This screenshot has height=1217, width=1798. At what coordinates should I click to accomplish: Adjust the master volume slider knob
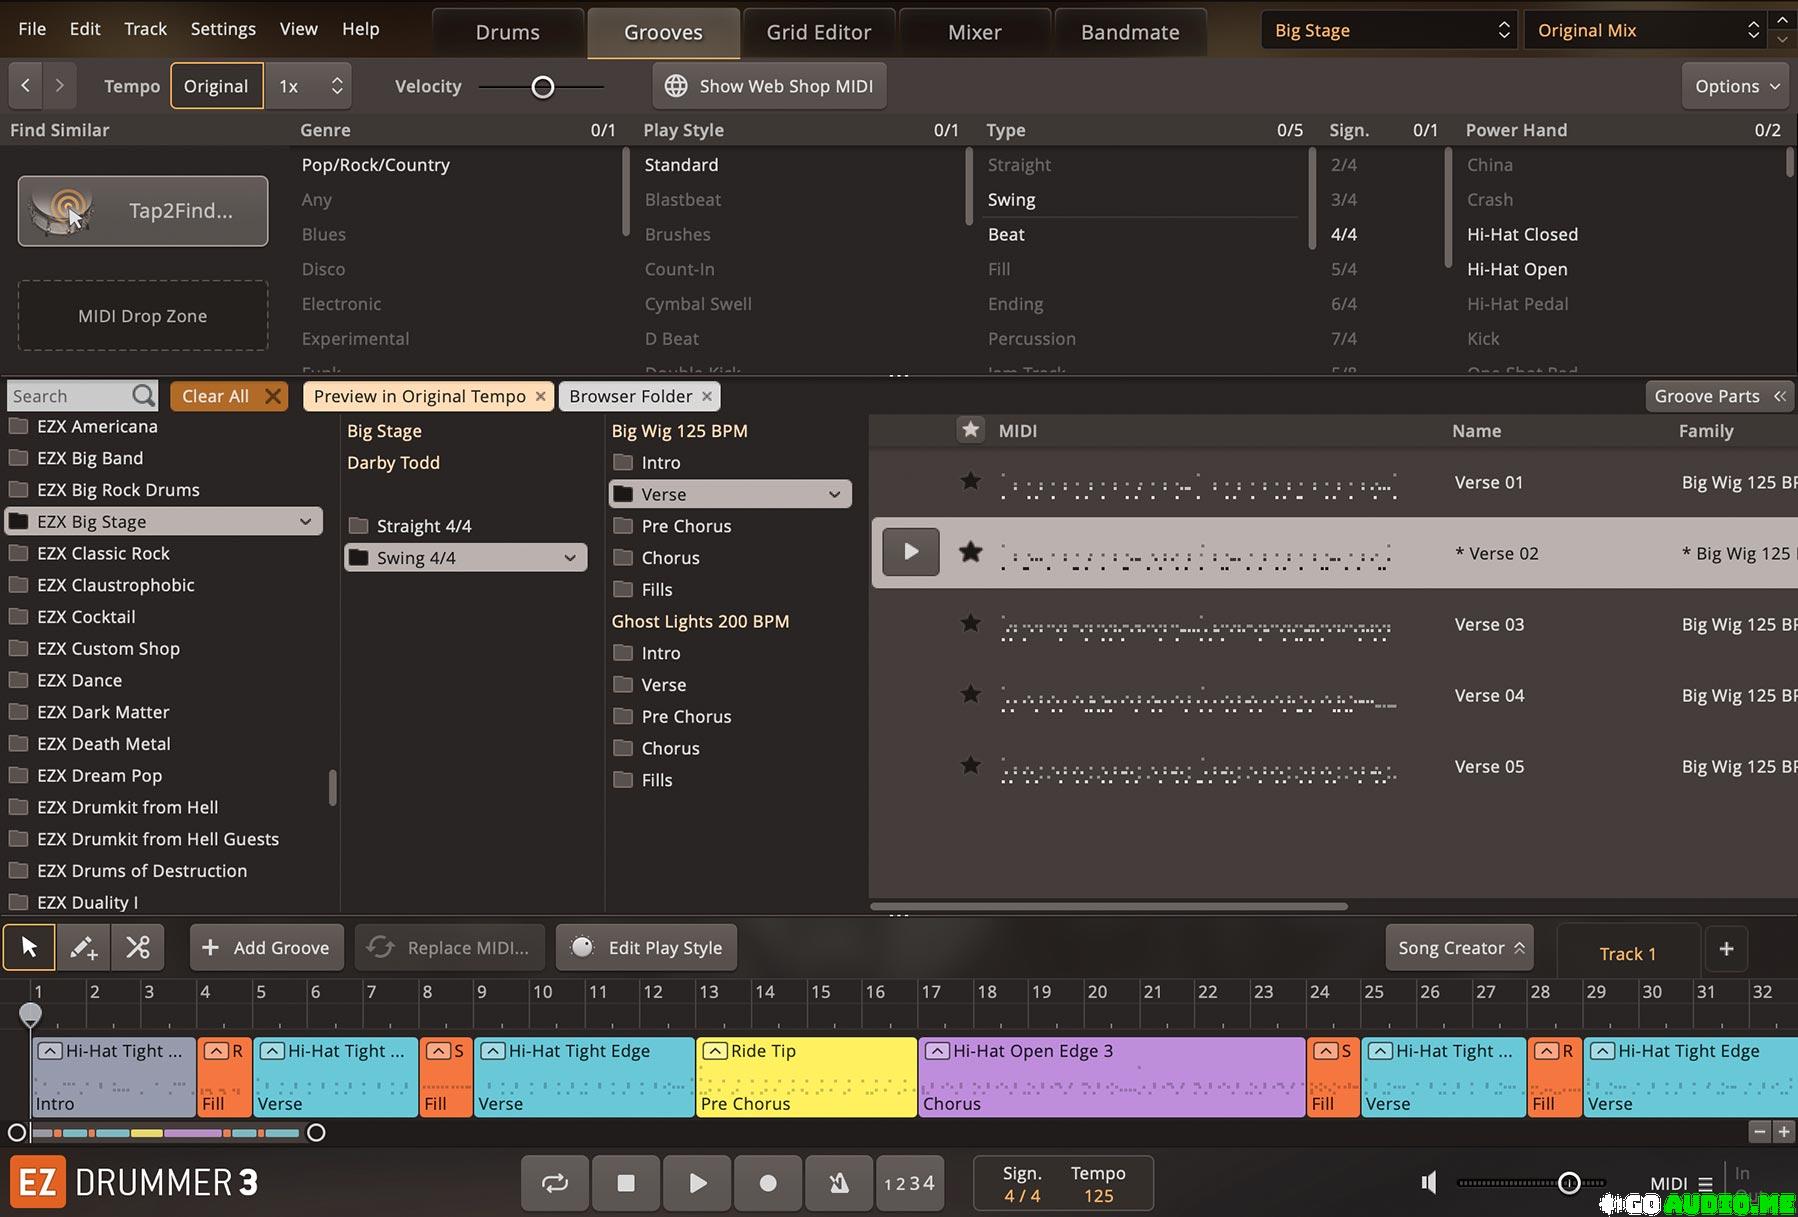pyautogui.click(x=1569, y=1183)
